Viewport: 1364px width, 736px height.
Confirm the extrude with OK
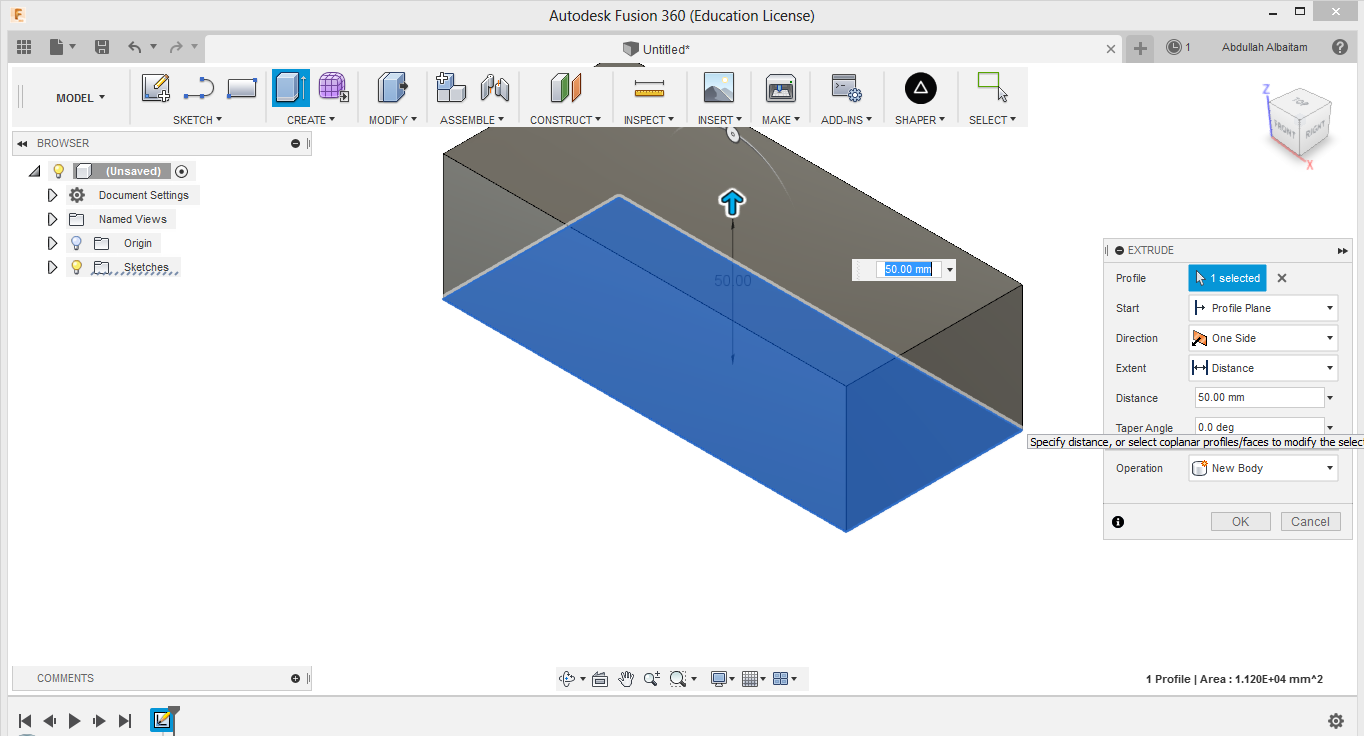point(1240,521)
